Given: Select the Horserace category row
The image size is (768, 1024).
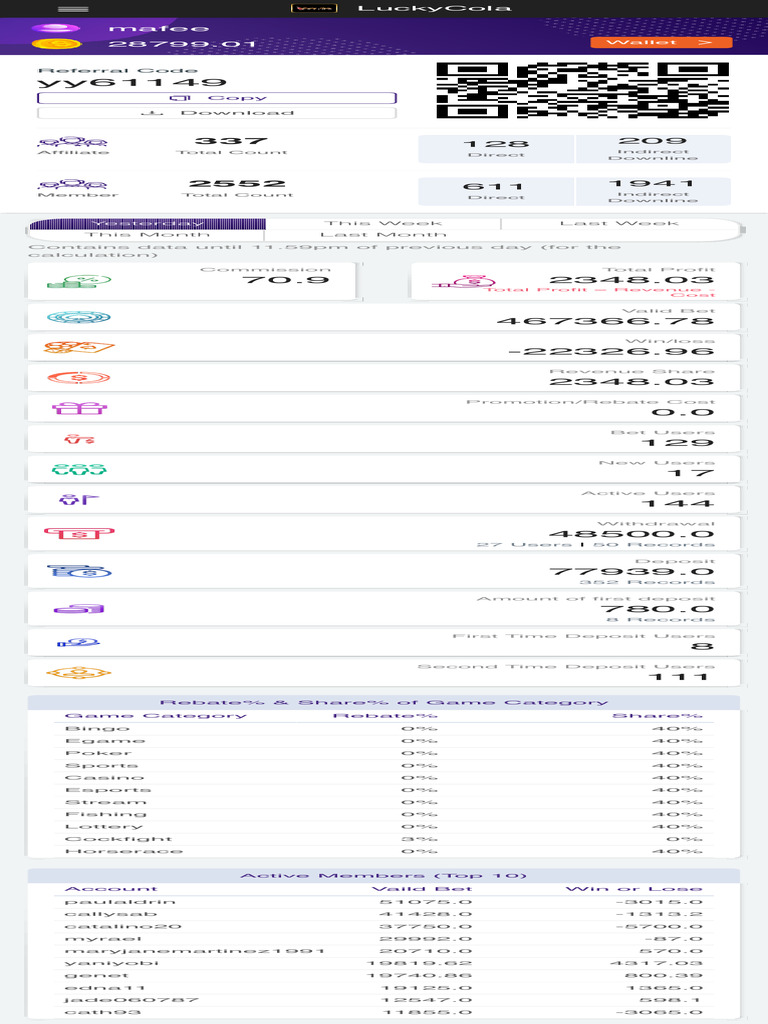Looking at the screenshot, I should click(384, 852).
